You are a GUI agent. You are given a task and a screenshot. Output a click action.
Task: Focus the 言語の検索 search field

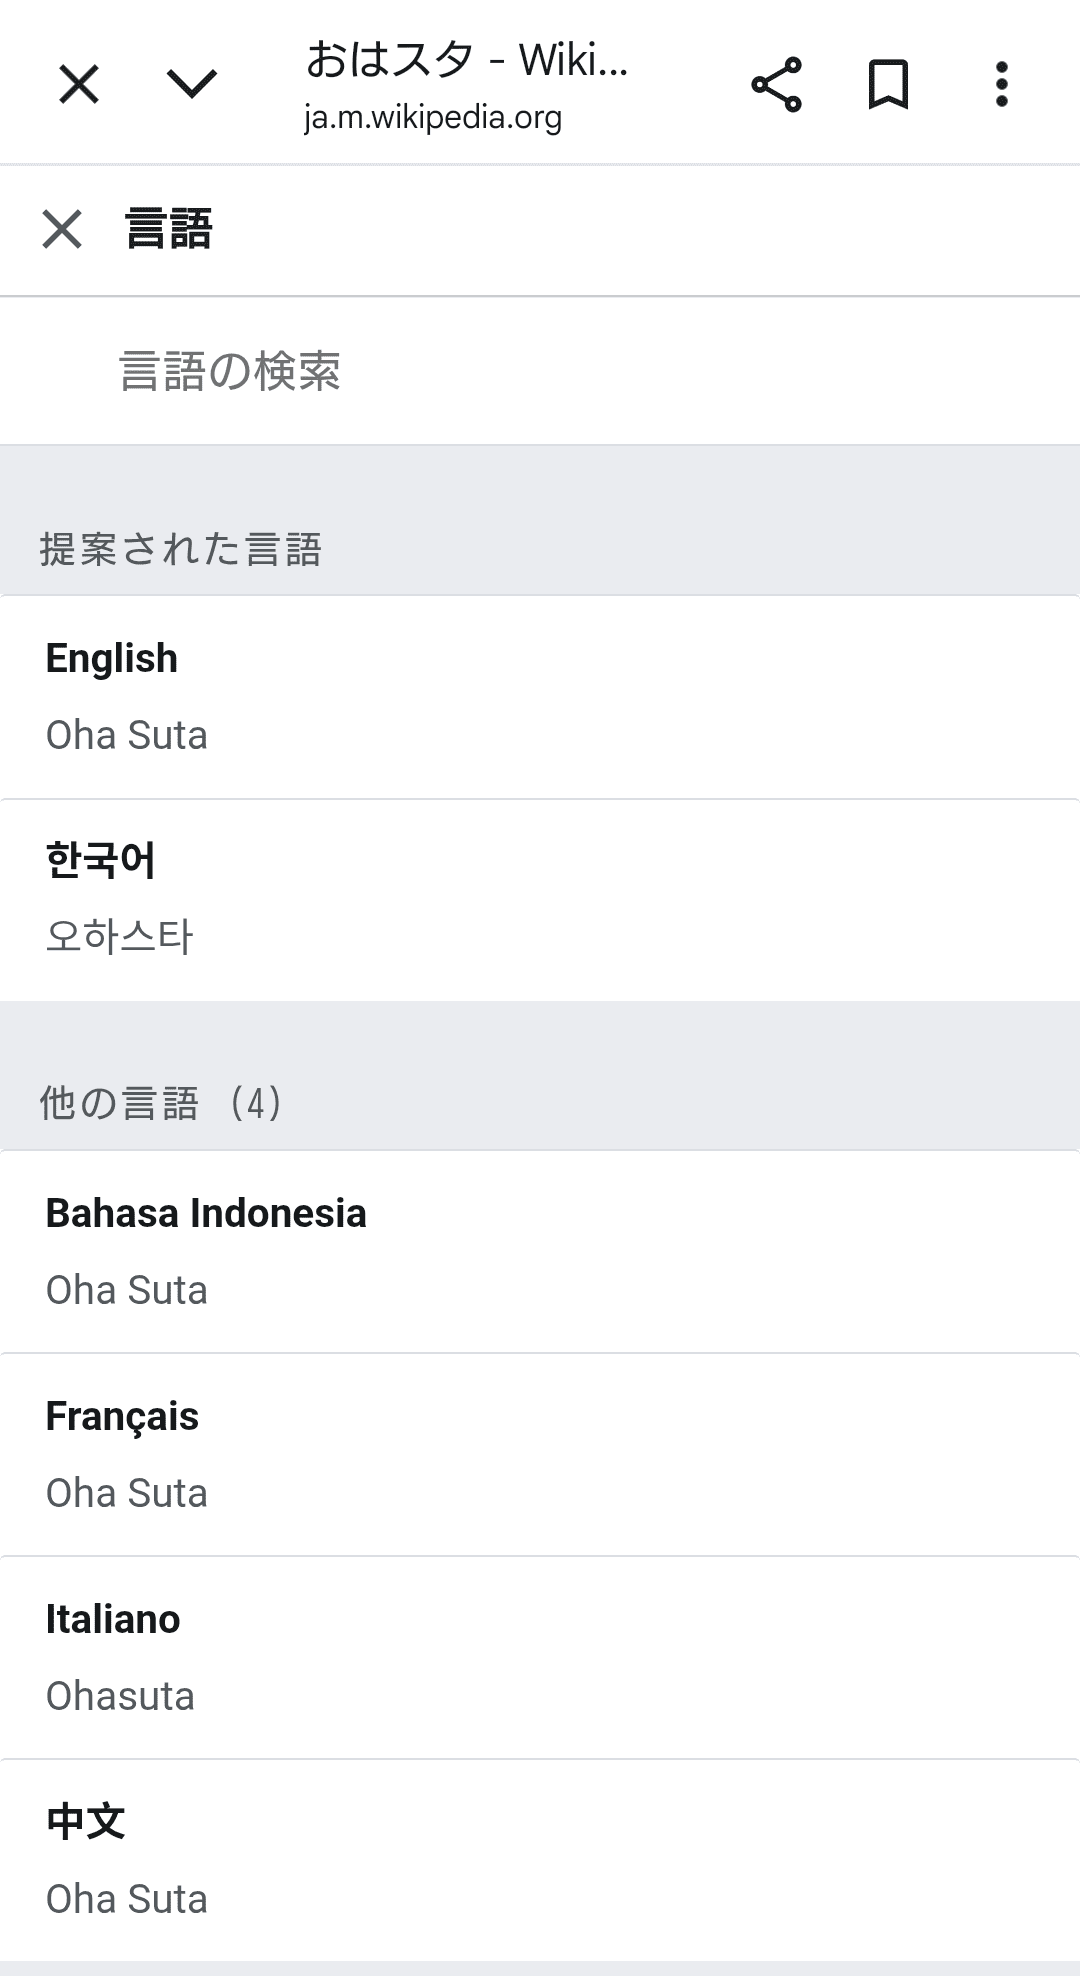tap(540, 371)
